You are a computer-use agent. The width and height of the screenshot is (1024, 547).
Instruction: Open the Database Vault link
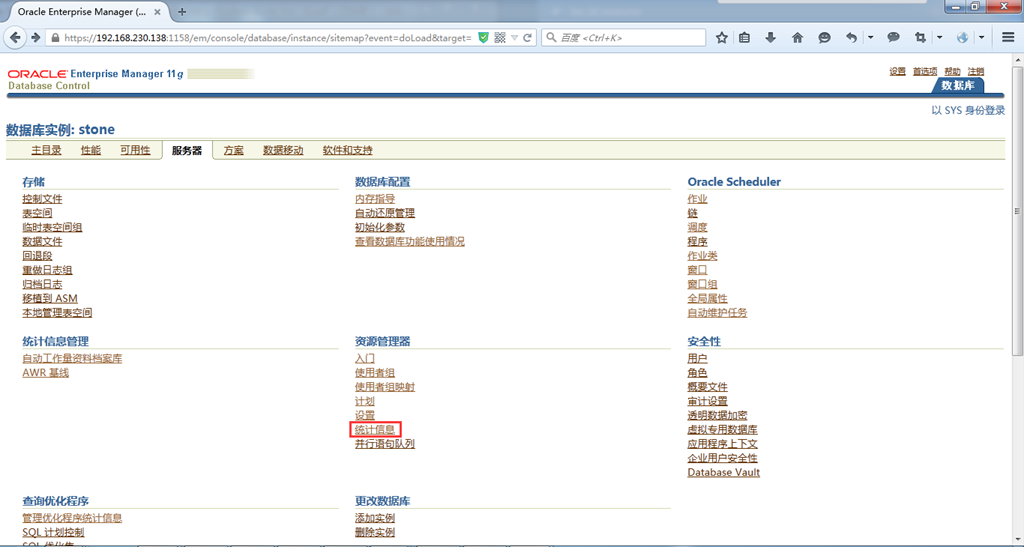point(724,473)
